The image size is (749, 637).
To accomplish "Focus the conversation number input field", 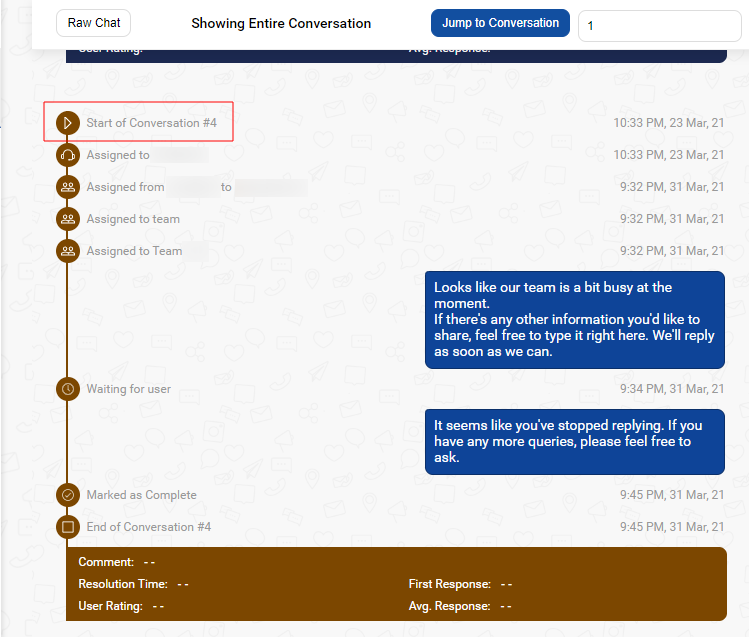I will [x=660, y=26].
